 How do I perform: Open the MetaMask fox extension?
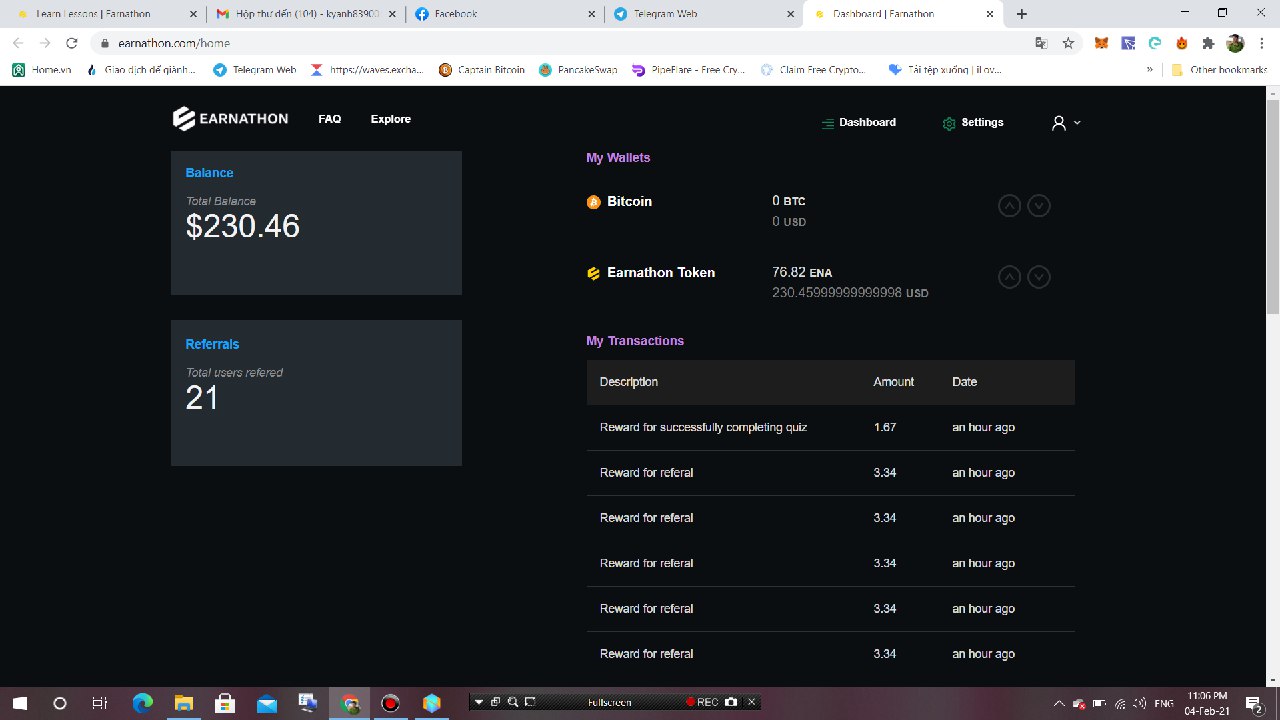1101,43
